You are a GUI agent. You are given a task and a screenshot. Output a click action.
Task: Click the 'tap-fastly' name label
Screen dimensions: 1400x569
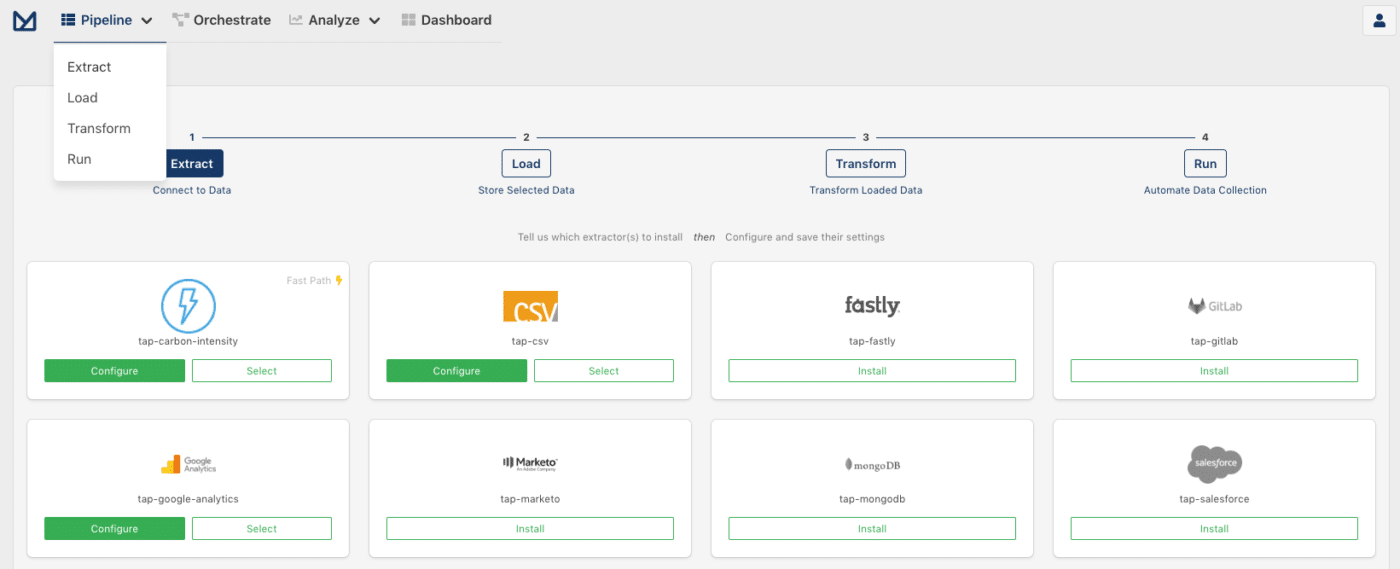click(872, 341)
